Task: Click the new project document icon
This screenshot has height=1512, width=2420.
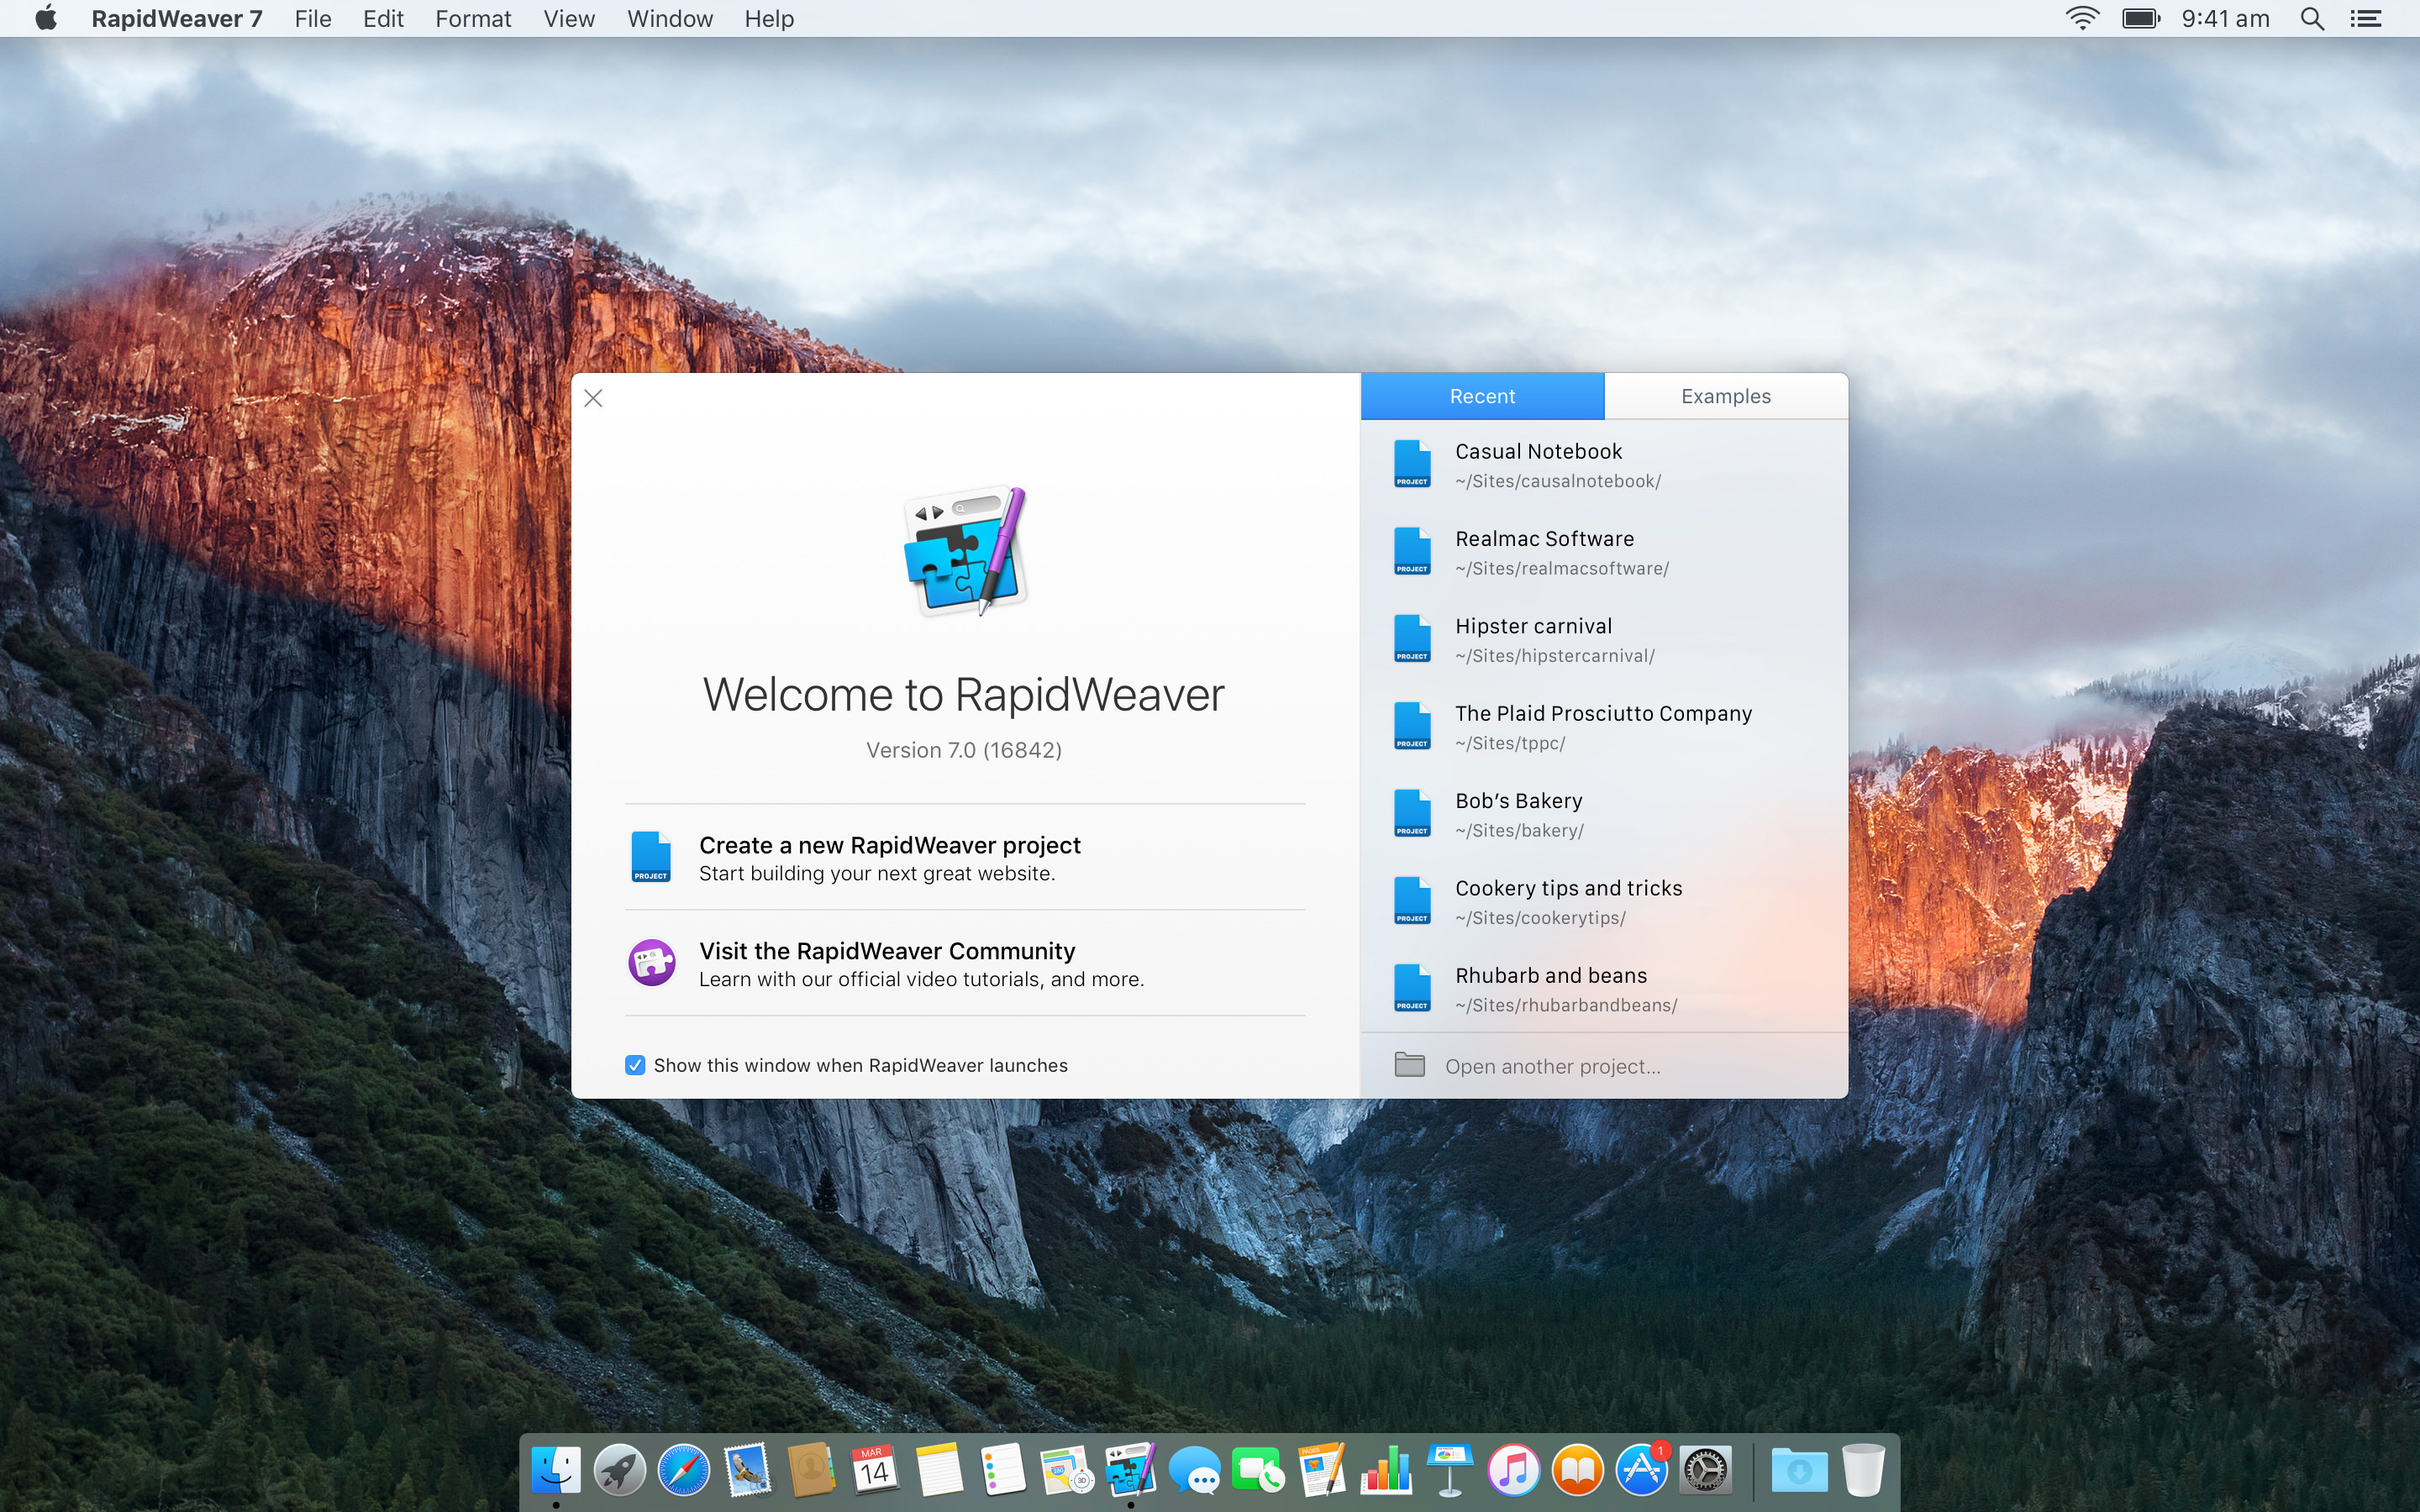Action: pyautogui.click(x=651, y=857)
